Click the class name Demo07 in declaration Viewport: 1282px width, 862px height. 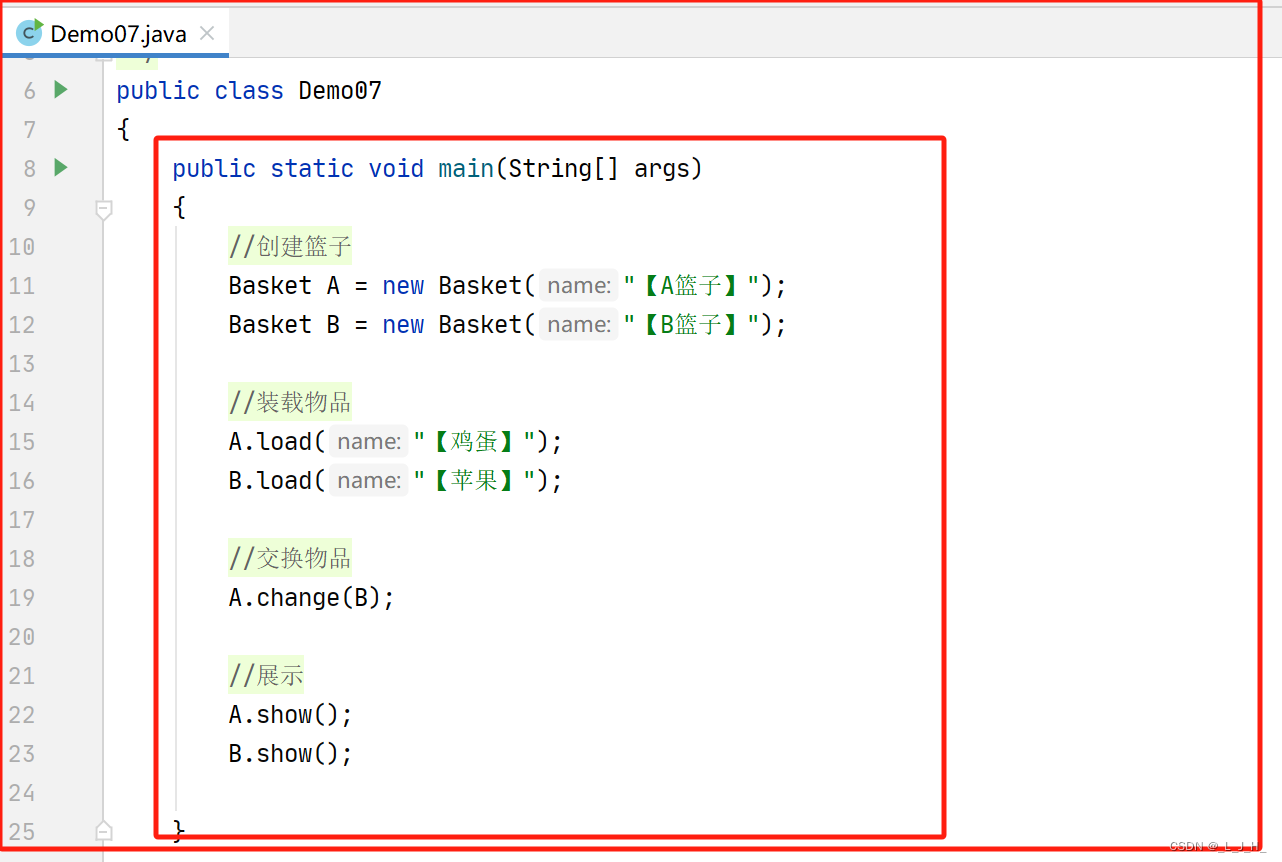tap(340, 91)
